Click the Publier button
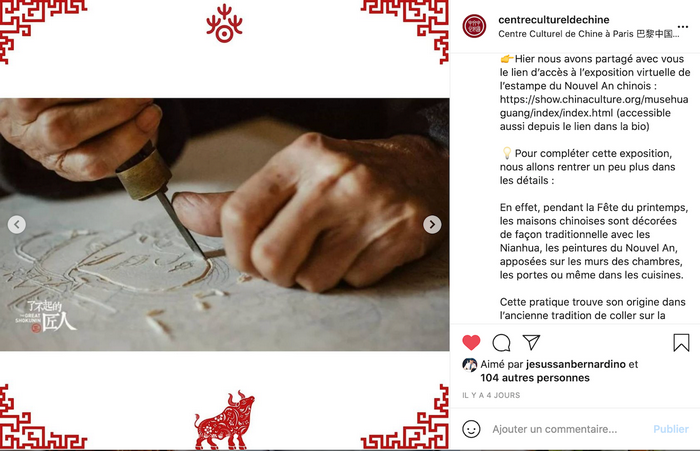Image resolution: width=700 pixels, height=451 pixels. pyautogui.click(x=671, y=429)
